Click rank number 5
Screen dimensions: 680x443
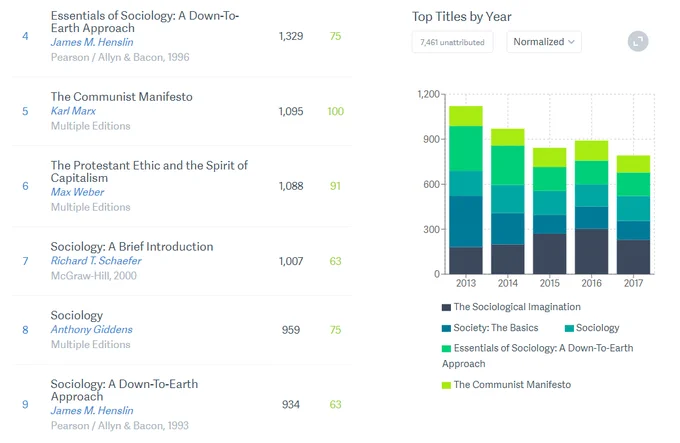(25, 111)
